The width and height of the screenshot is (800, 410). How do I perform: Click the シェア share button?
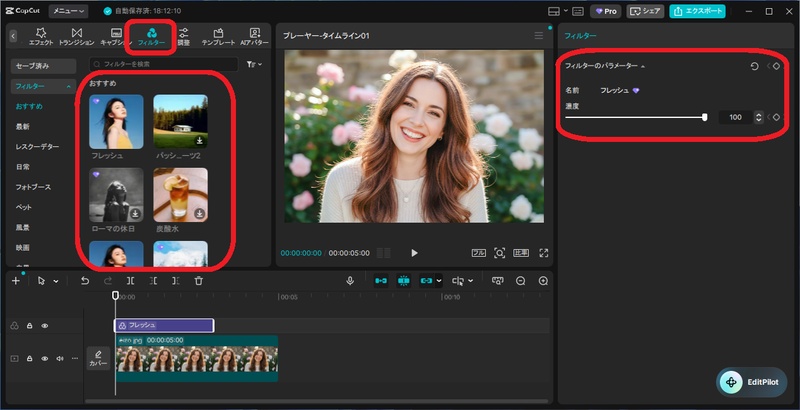(645, 11)
